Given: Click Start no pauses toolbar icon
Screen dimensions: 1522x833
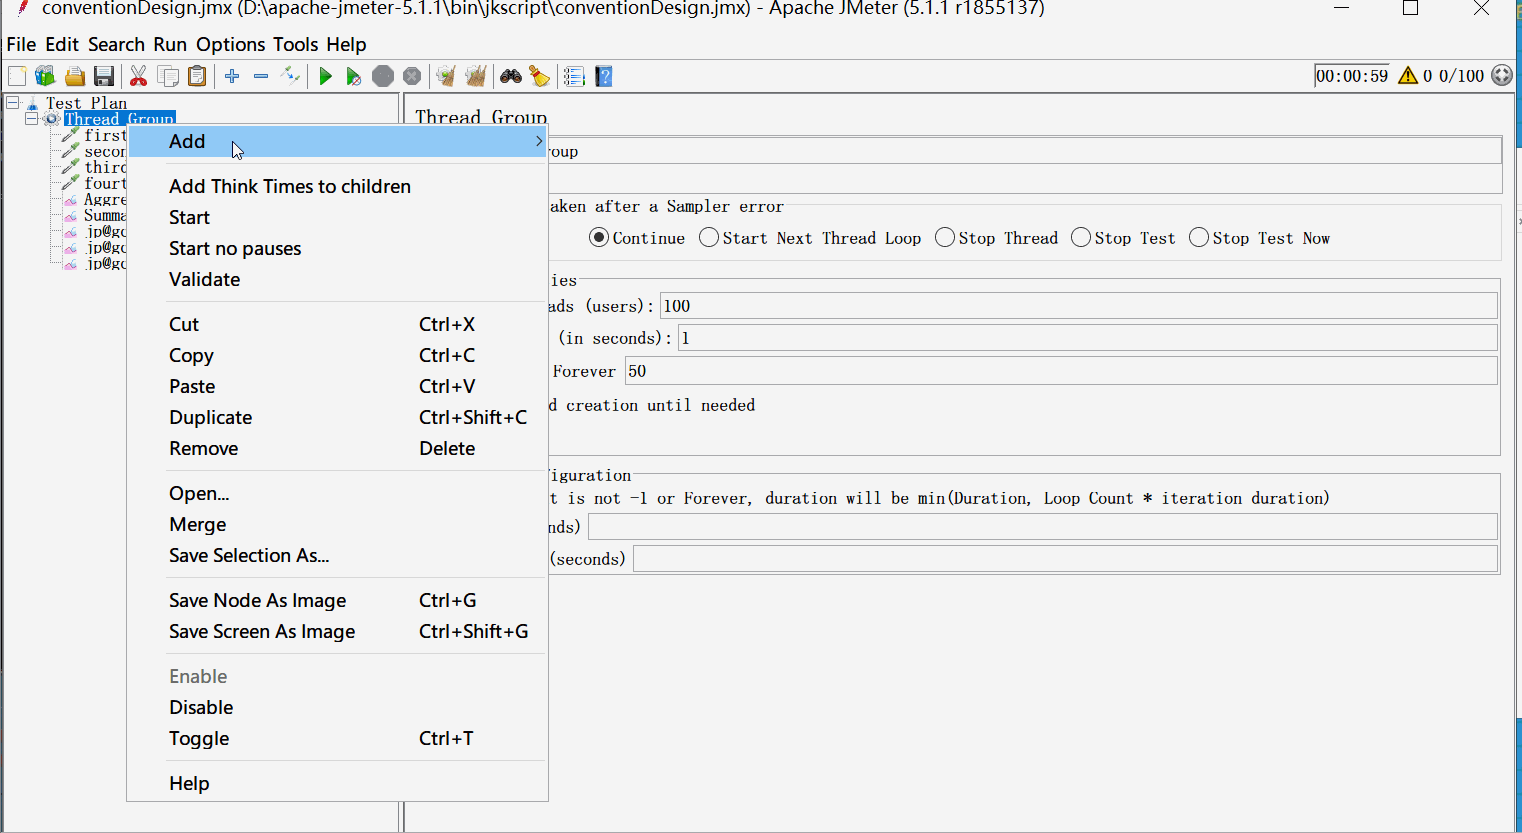Looking at the screenshot, I should pos(353,76).
